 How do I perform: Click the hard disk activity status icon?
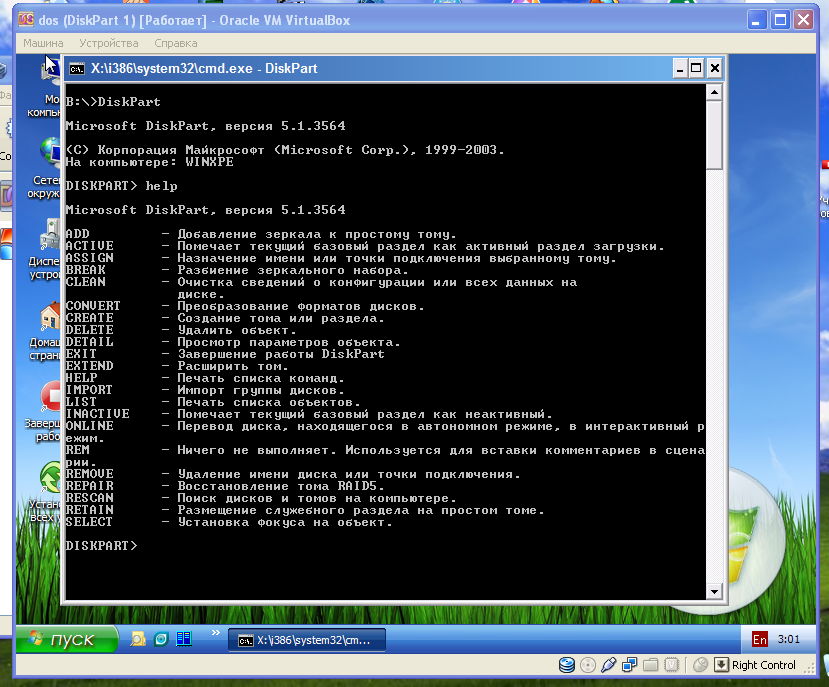(x=567, y=665)
